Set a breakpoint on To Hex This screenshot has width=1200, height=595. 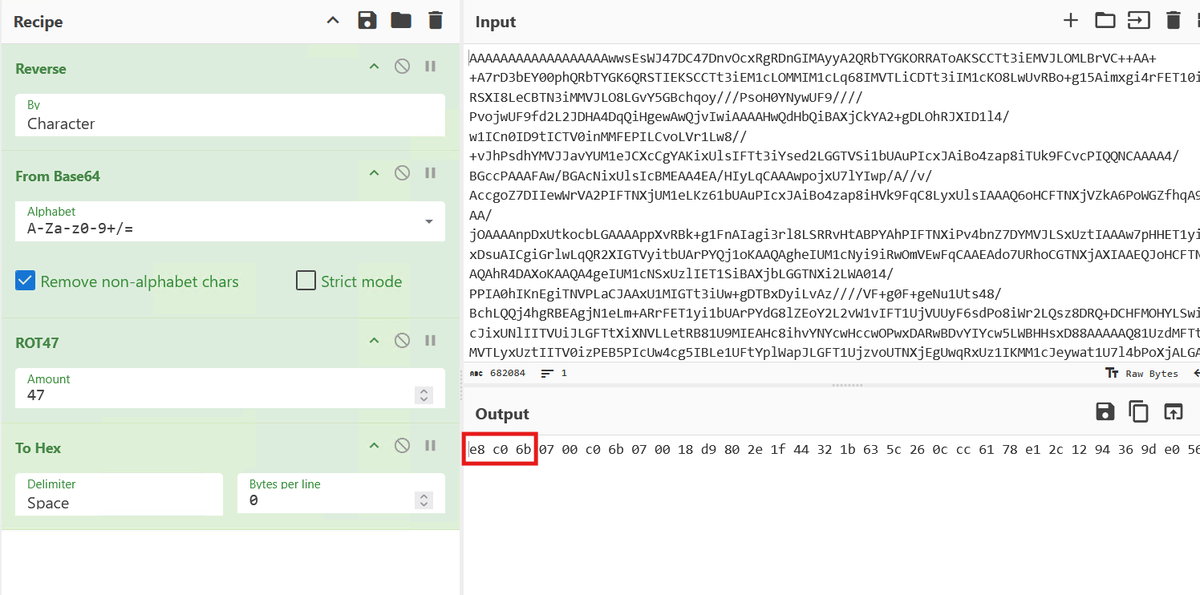click(430, 446)
